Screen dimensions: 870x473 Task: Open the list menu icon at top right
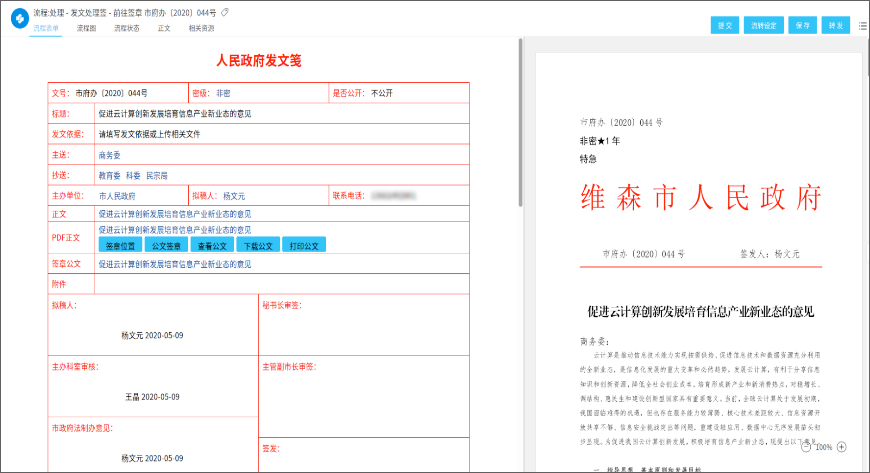(x=862, y=25)
